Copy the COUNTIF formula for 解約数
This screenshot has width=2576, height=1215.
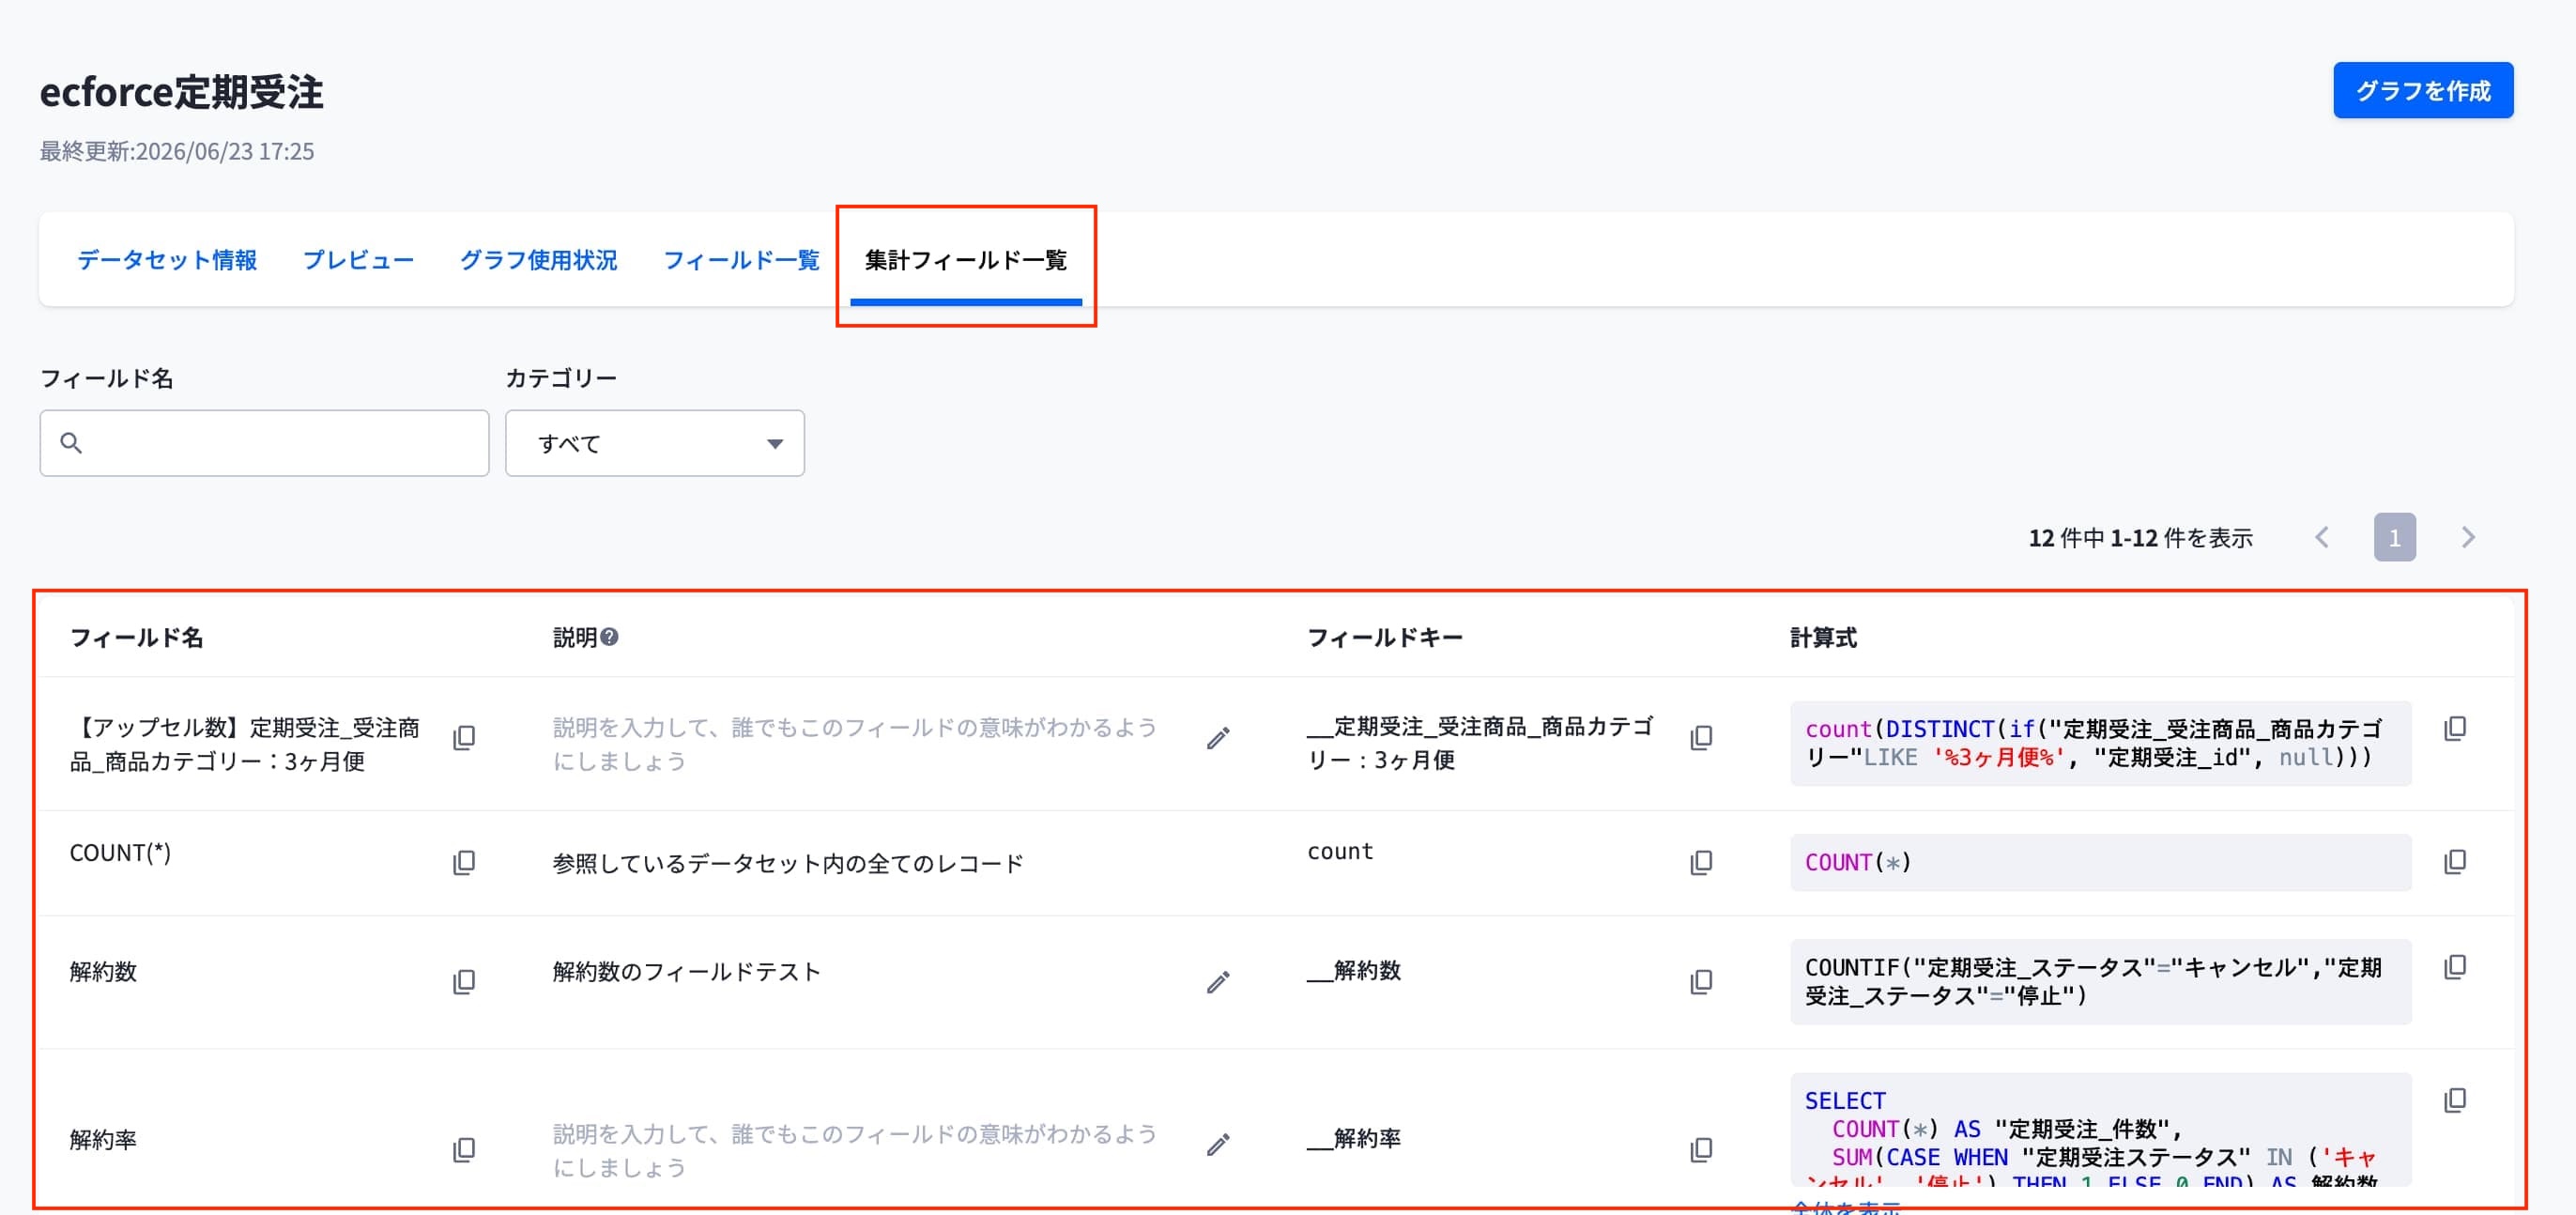(2455, 967)
